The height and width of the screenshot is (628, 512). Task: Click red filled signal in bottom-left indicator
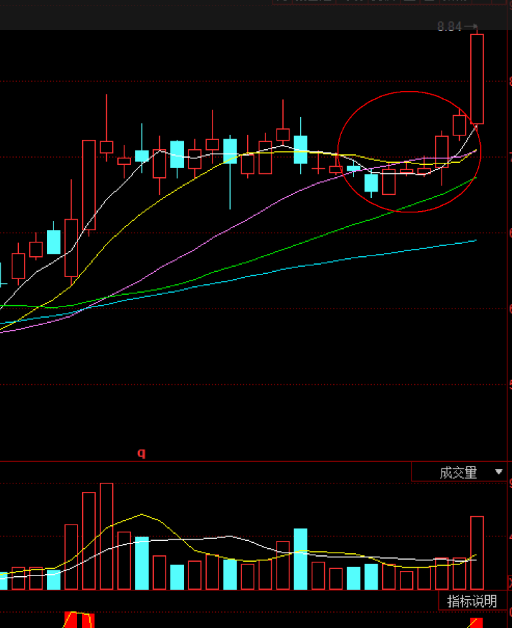click(x=79, y=620)
